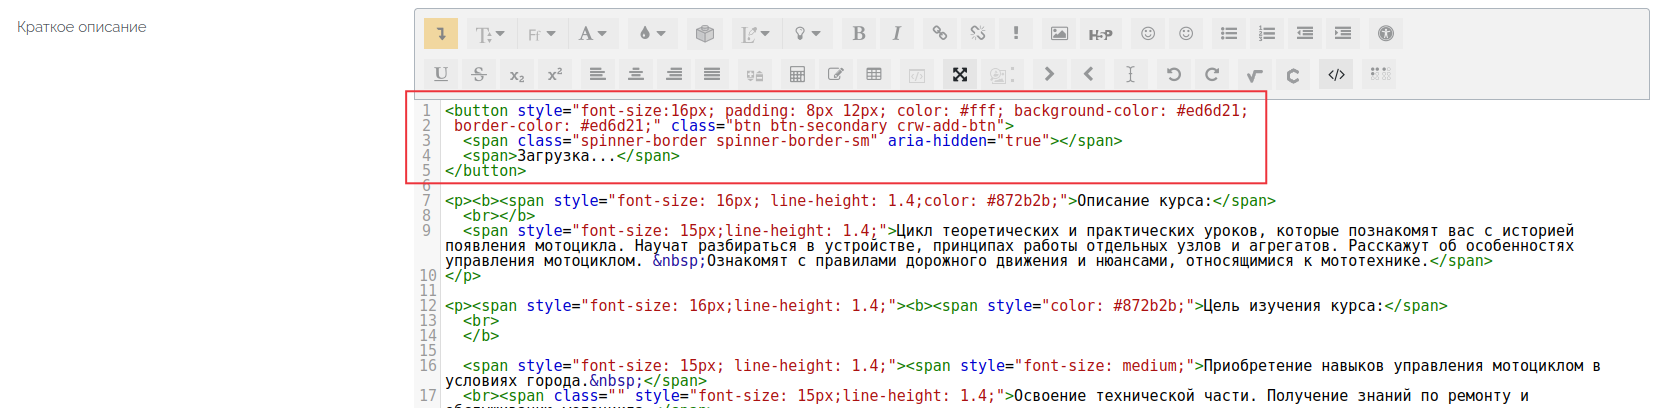Toggle the HTML source code view

pyautogui.click(x=1336, y=75)
